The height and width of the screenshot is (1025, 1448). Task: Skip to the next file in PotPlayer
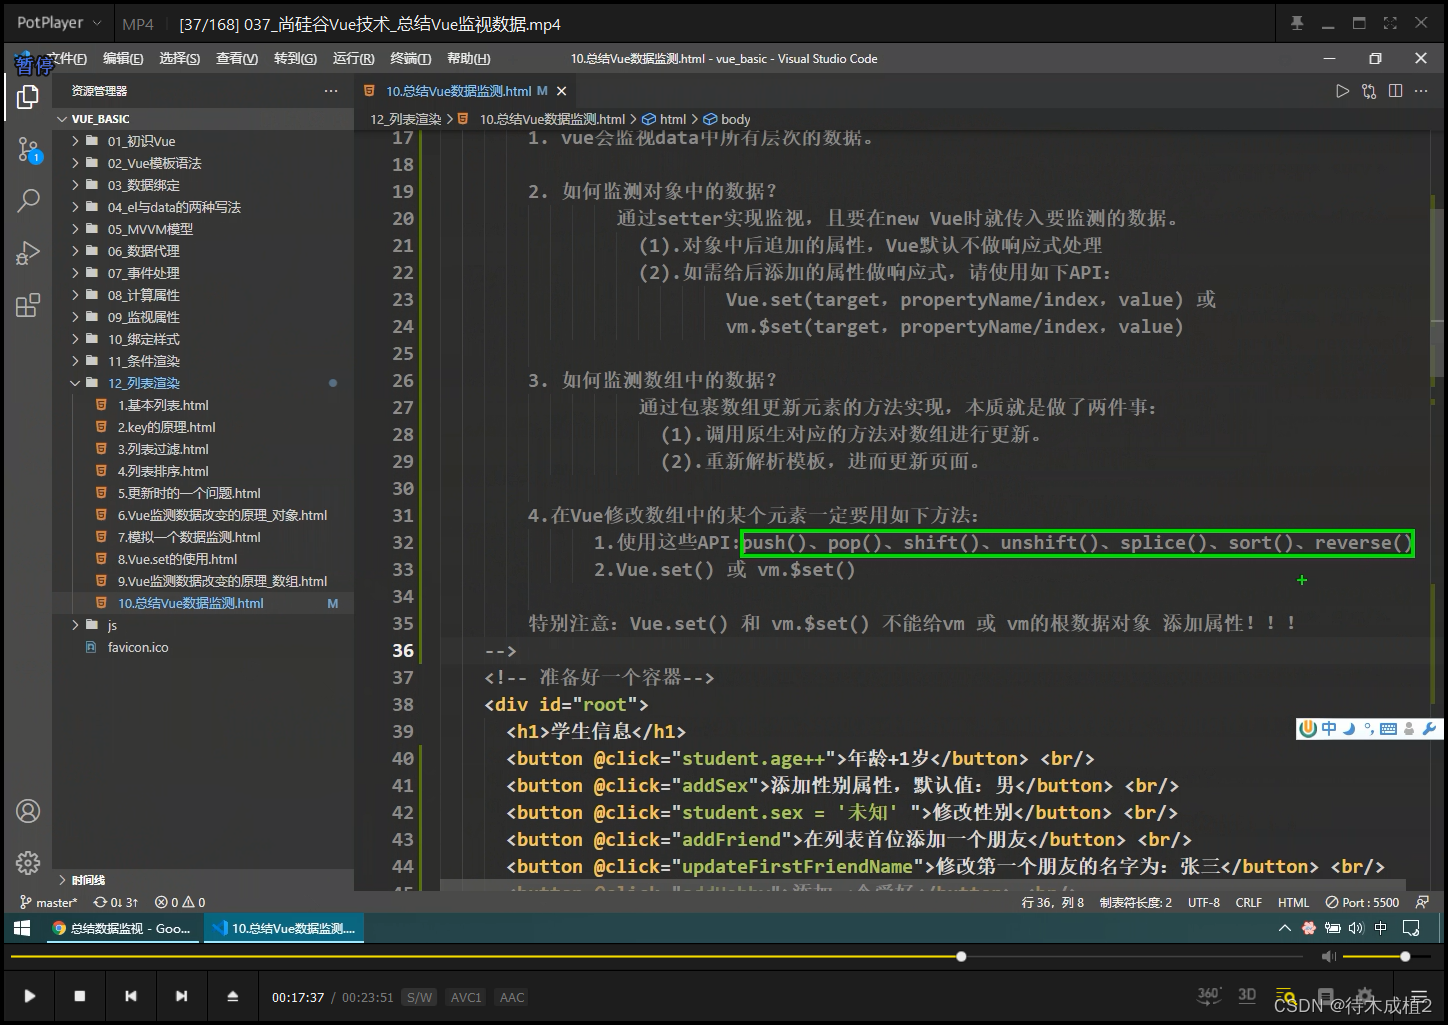tap(181, 996)
